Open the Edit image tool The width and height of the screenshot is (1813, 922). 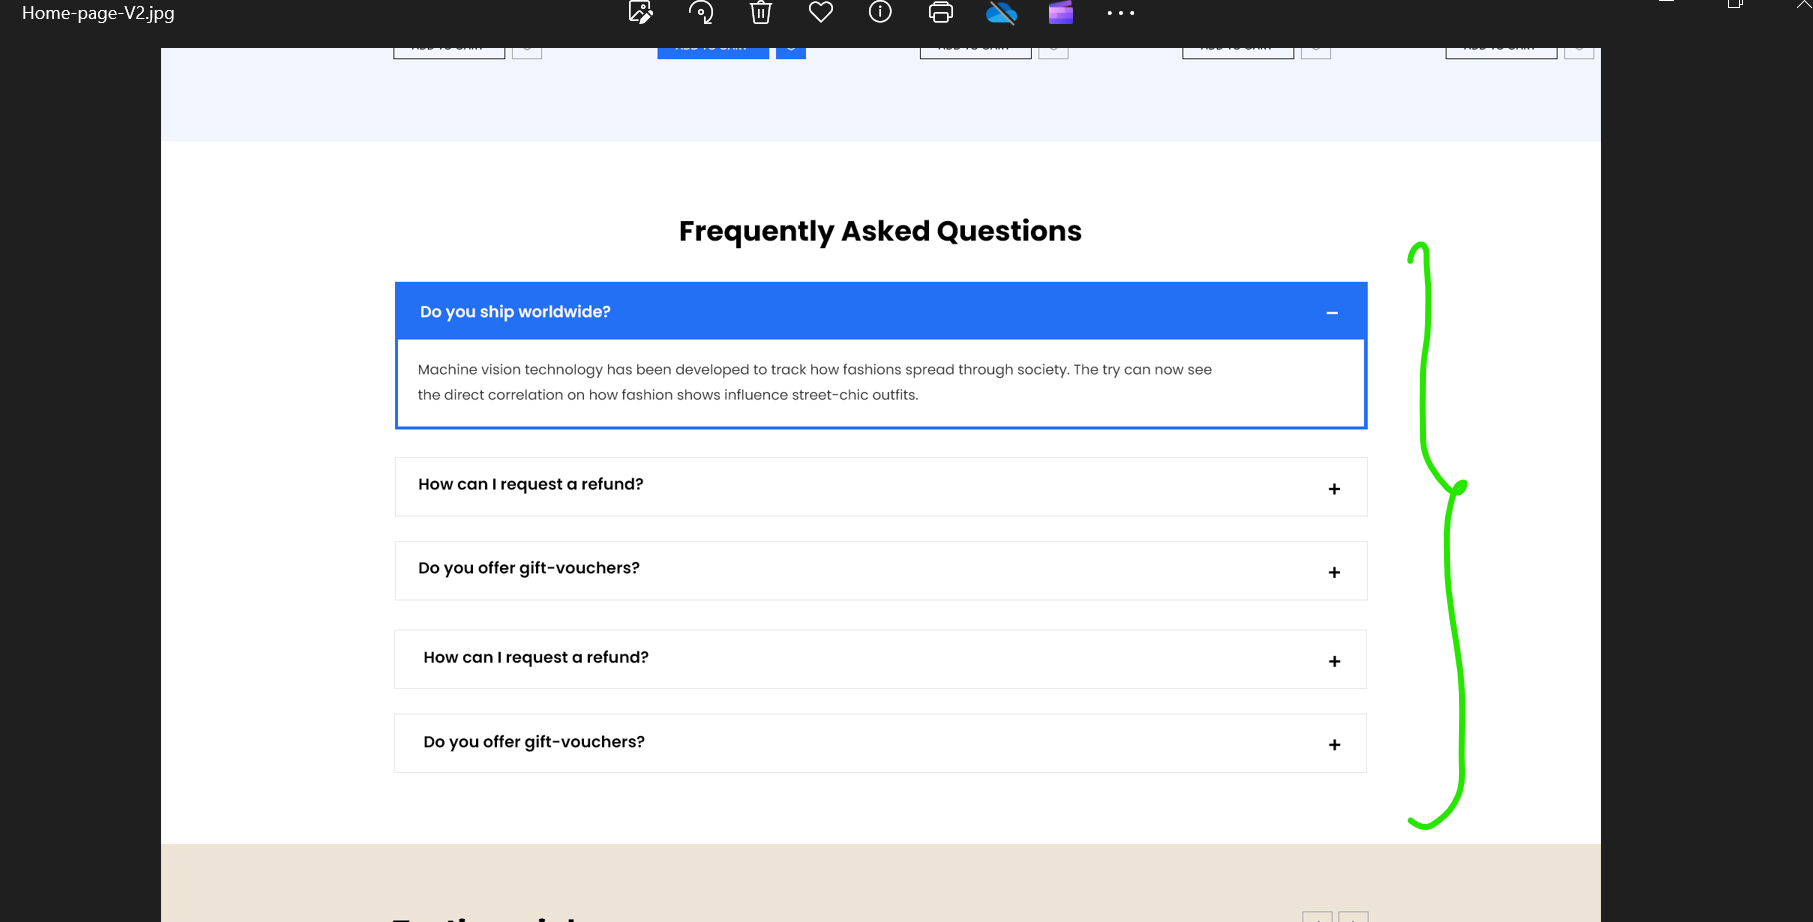[640, 12]
